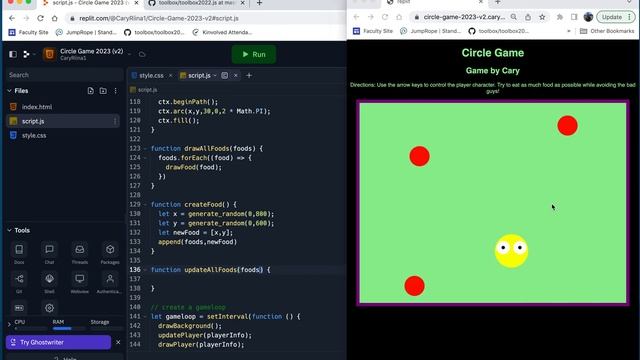Open style.css from the file tree
Screen dimensions: 640x360
coord(34,136)
